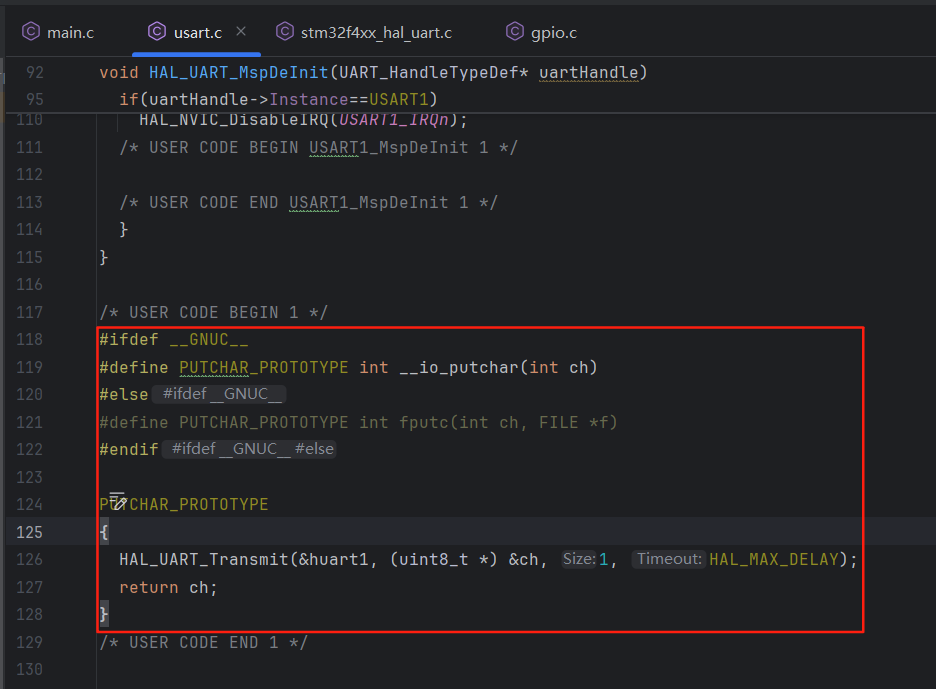
Task: Click '__io_putchar' on line 119
Action: pyautogui.click(x=459, y=367)
